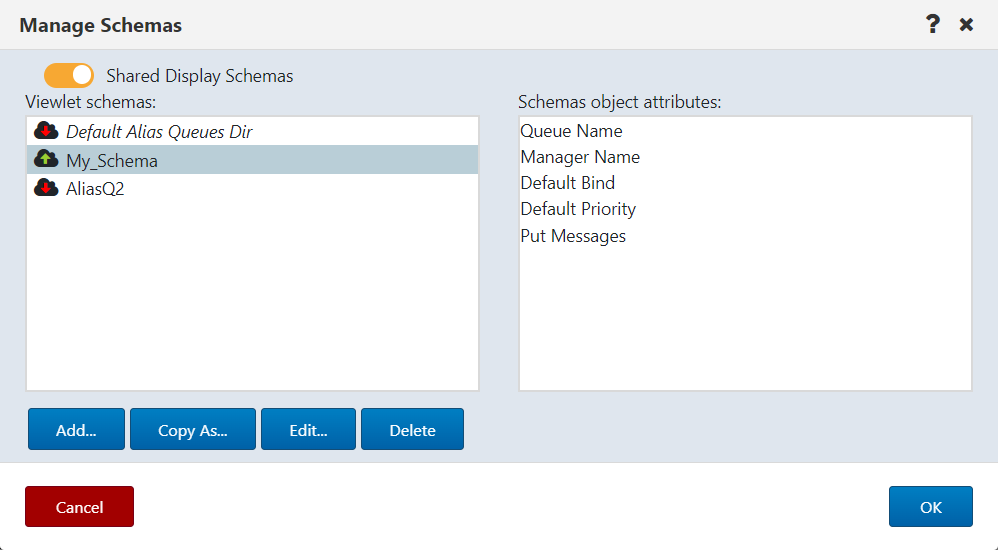Click the red download cloud icon beside Default Alias Queues Dir

tap(46, 130)
